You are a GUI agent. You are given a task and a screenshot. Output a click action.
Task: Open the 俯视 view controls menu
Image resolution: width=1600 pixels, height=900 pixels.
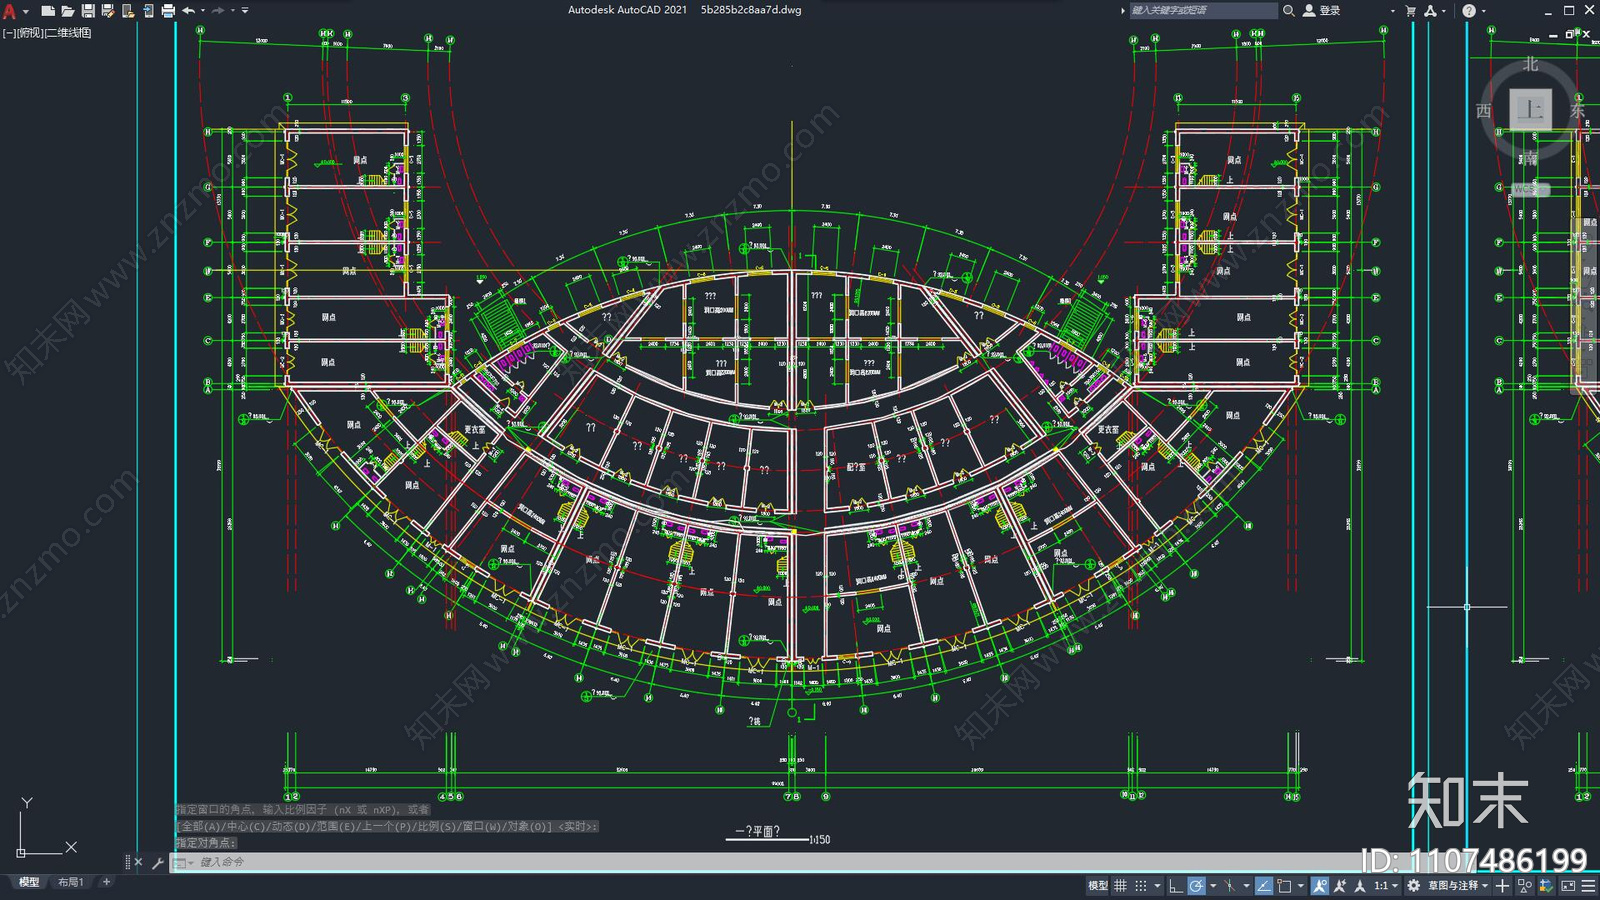[30, 33]
